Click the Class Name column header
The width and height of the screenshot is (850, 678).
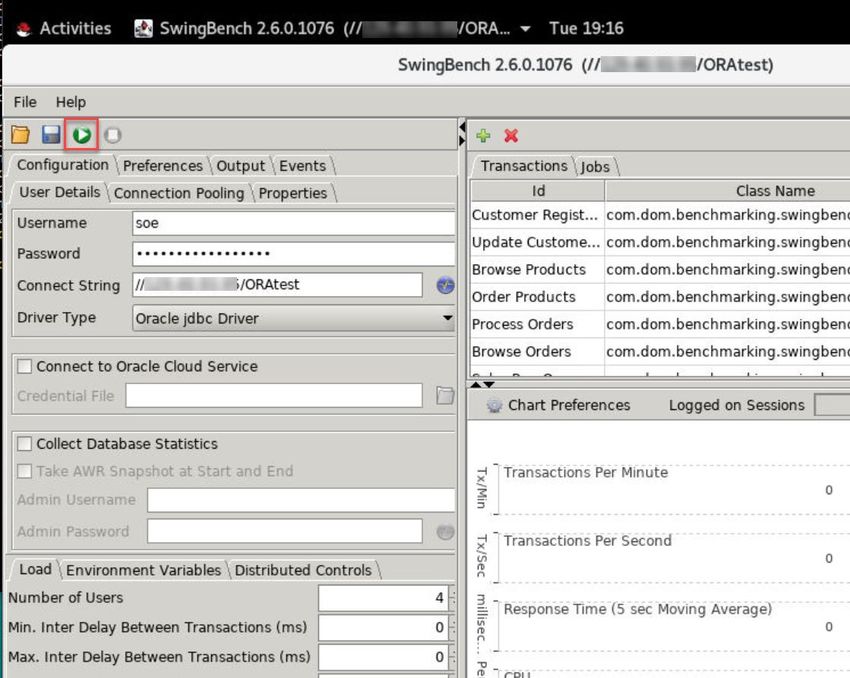(727, 191)
